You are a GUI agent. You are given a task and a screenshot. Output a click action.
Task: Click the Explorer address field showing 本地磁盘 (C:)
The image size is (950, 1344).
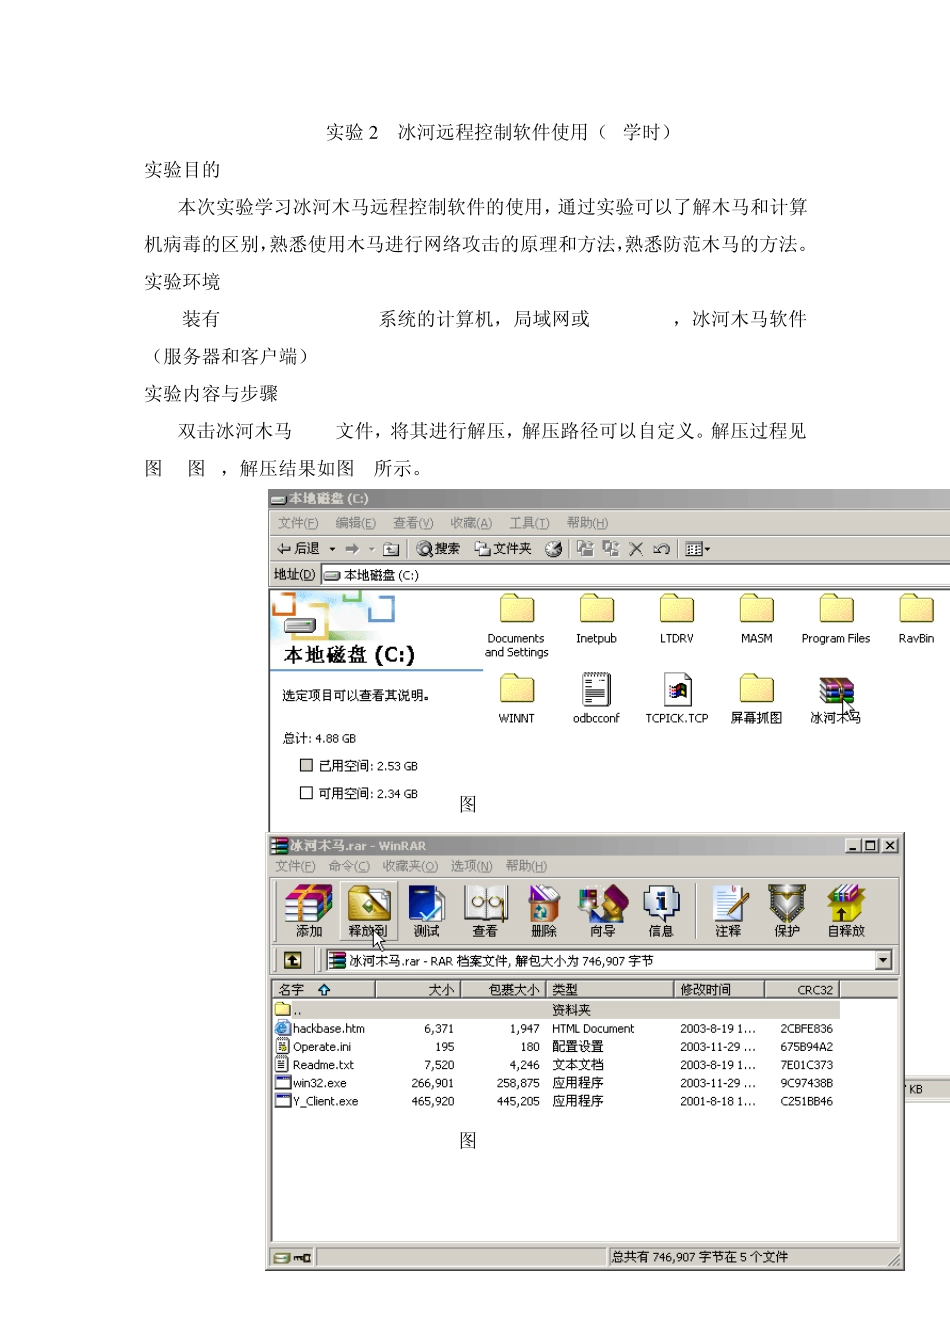(x=635, y=575)
